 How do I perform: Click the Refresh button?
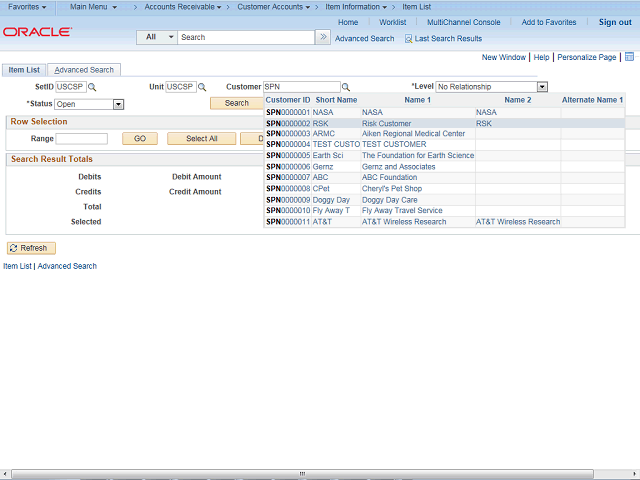[x=31, y=248]
